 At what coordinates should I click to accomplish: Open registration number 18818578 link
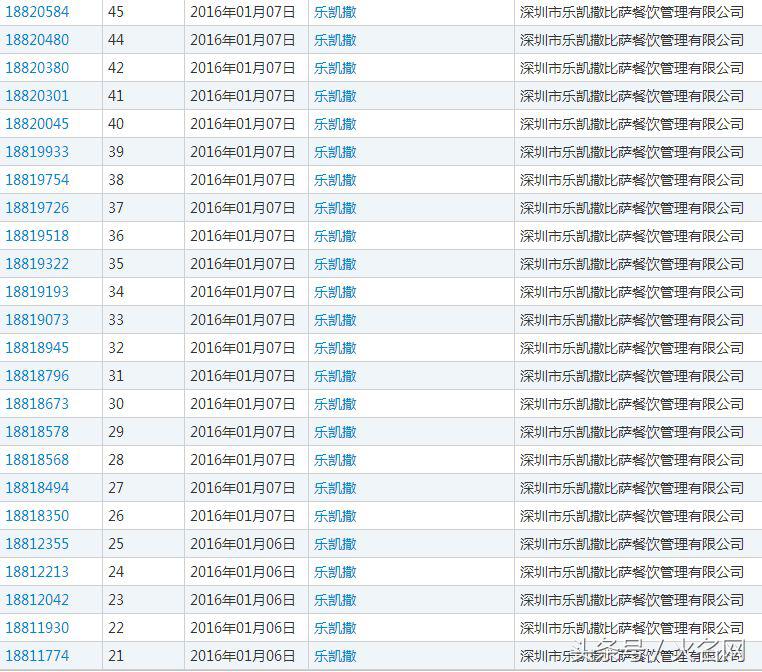pyautogui.click(x=37, y=432)
